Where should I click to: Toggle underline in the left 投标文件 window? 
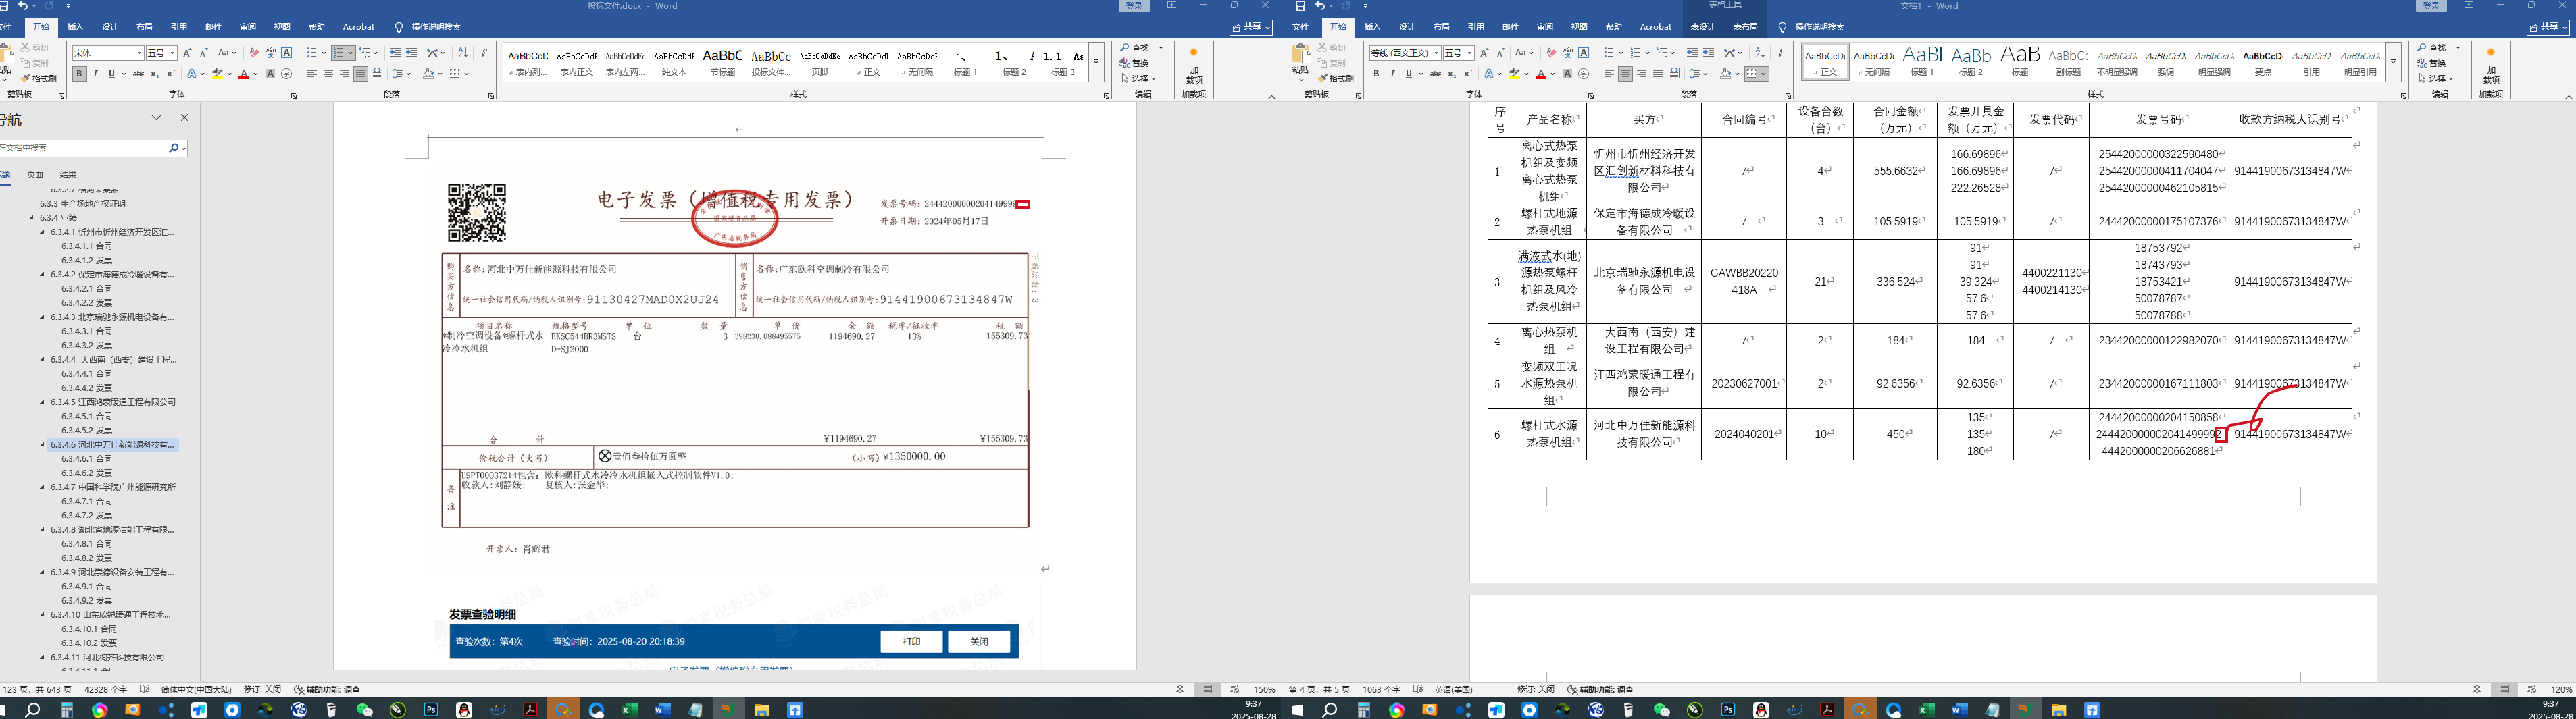[111, 74]
